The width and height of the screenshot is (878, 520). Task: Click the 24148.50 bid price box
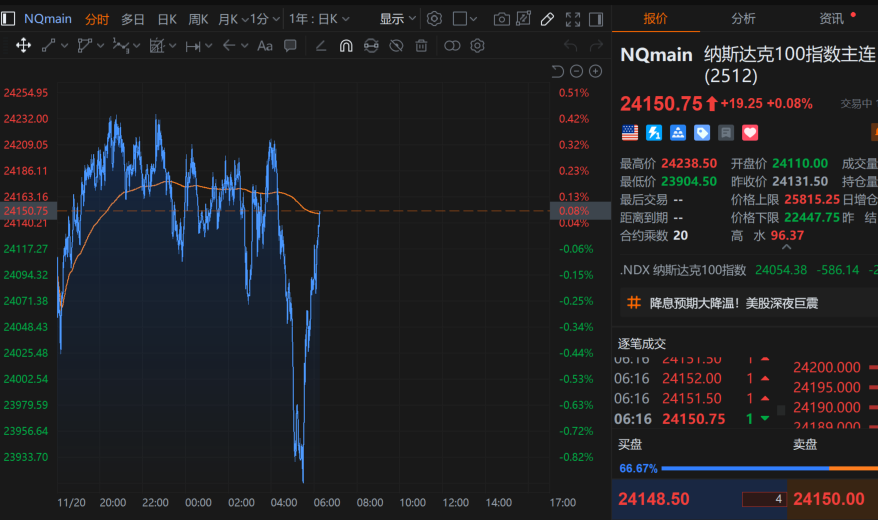point(699,499)
